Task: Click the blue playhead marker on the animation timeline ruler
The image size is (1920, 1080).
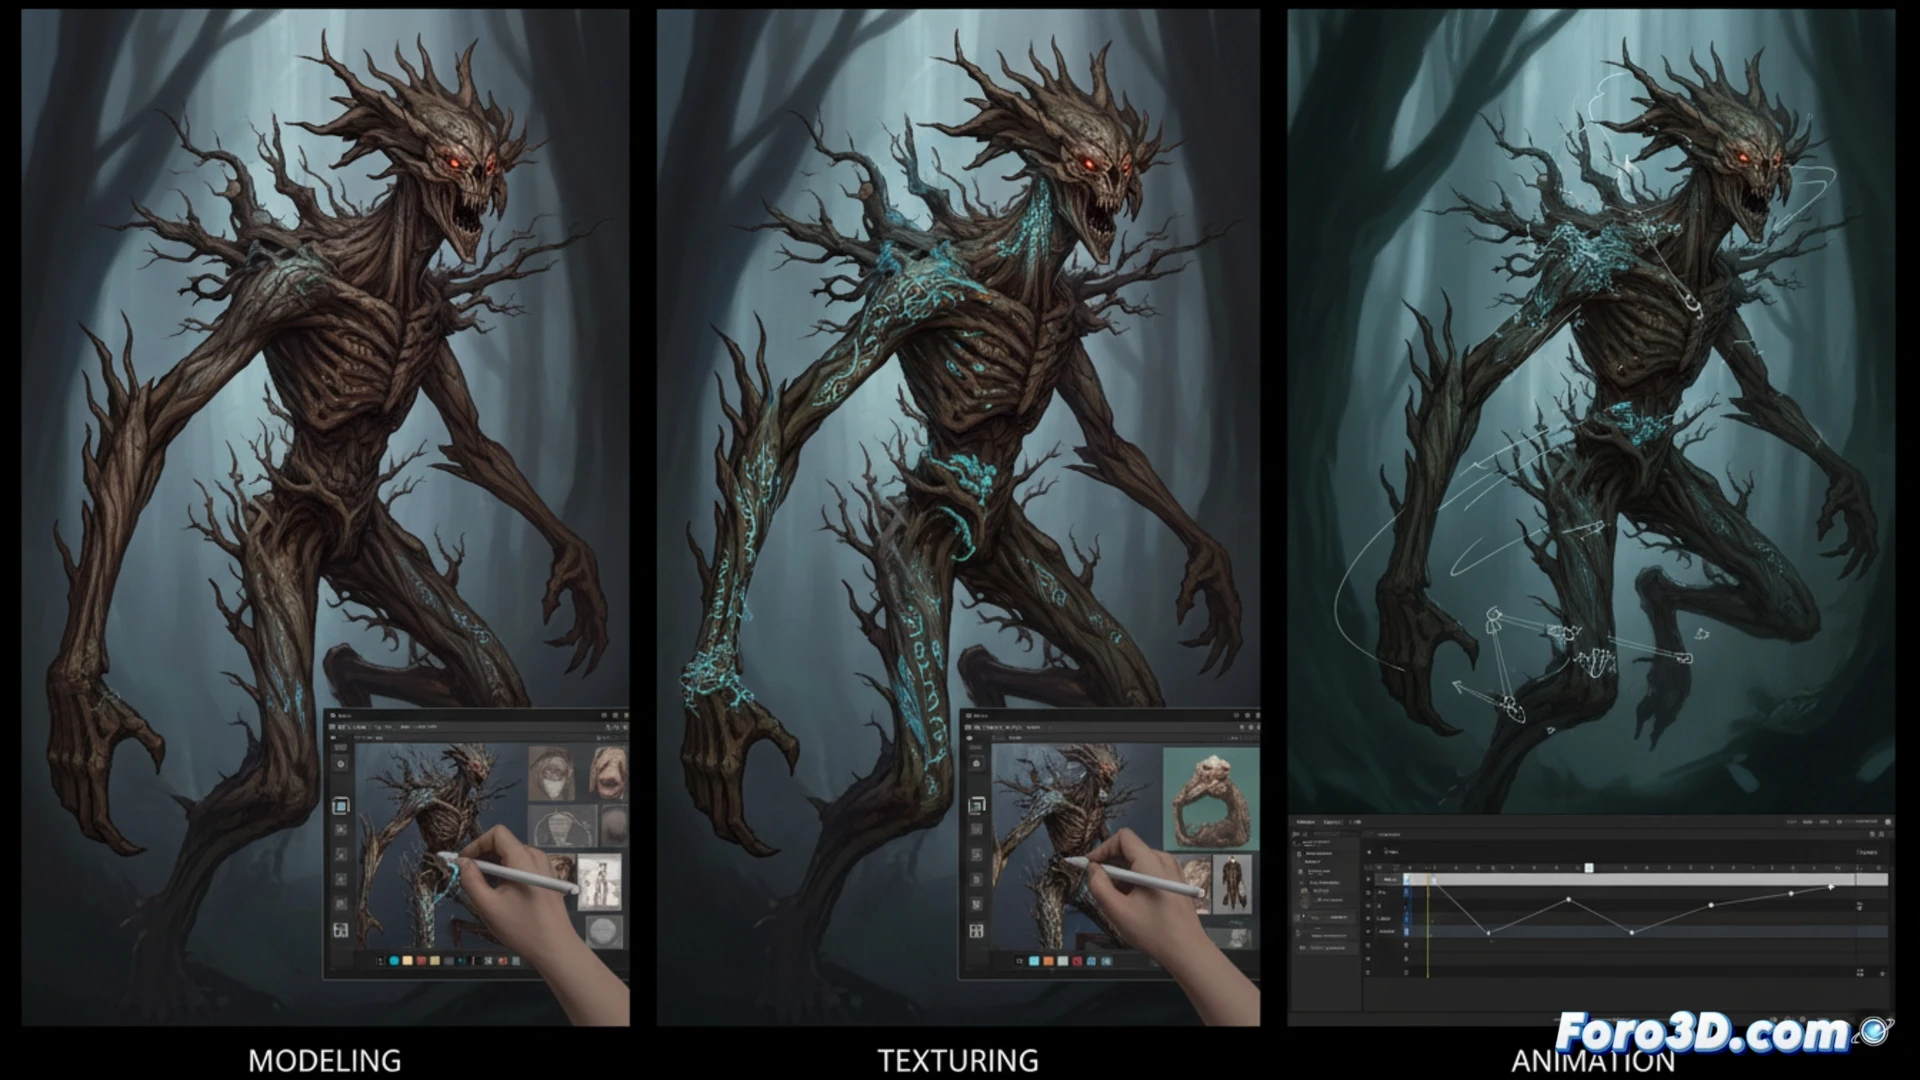Action: pyautogui.click(x=1589, y=868)
